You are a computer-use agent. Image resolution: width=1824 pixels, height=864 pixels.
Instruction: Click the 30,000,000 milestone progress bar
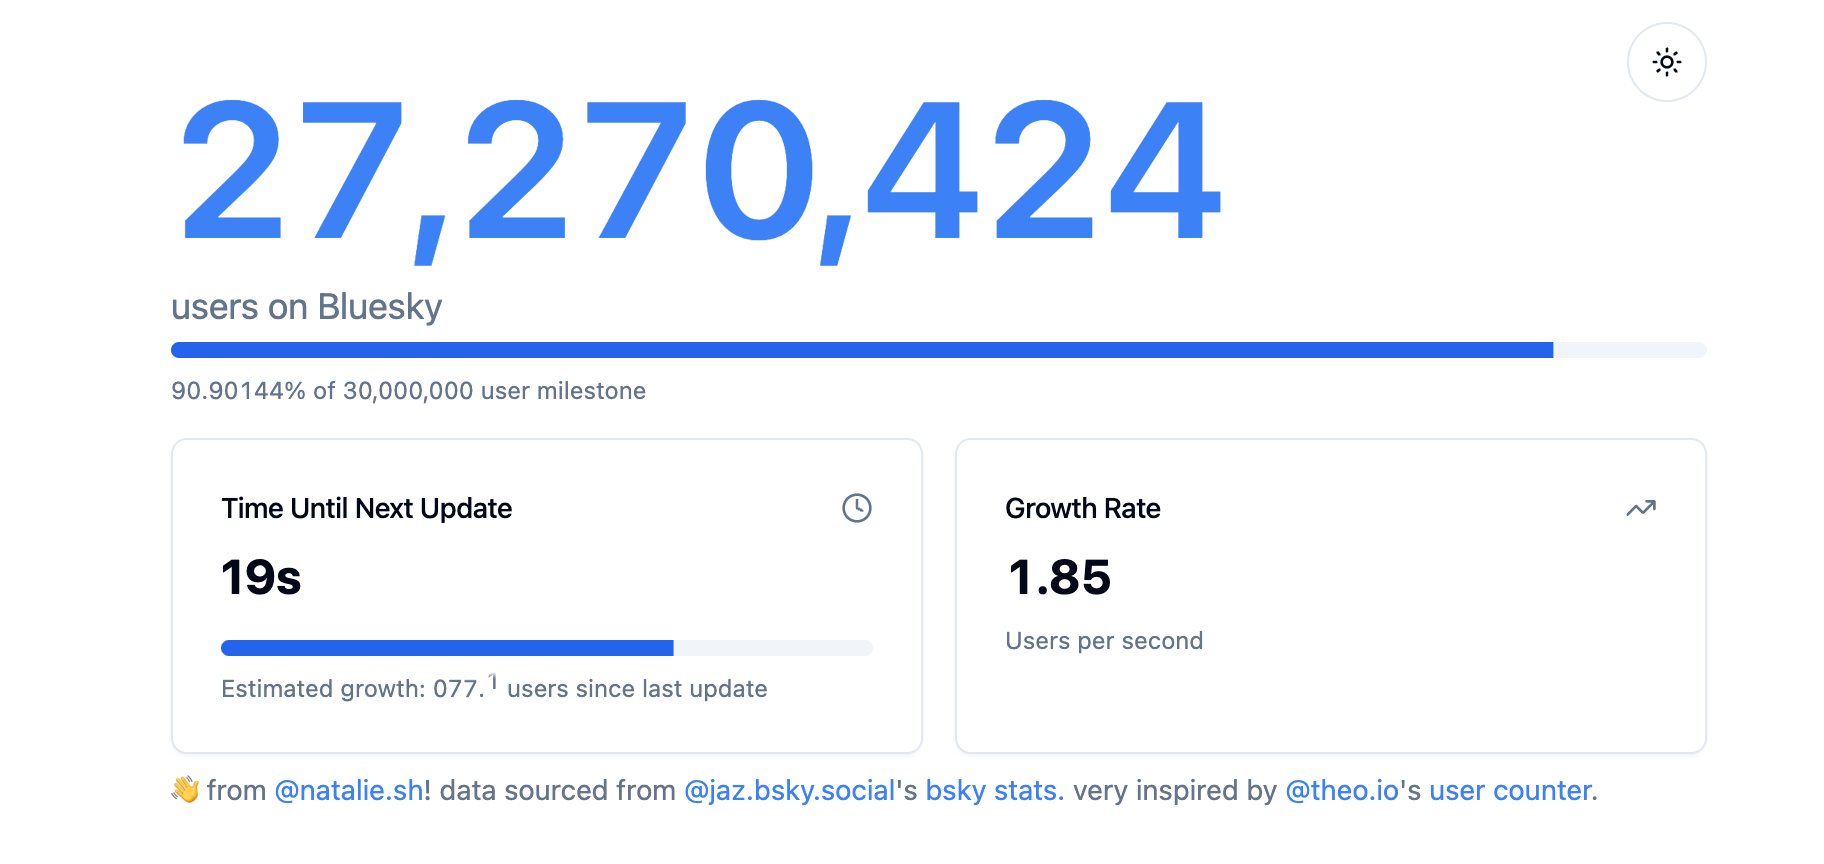(x=938, y=350)
